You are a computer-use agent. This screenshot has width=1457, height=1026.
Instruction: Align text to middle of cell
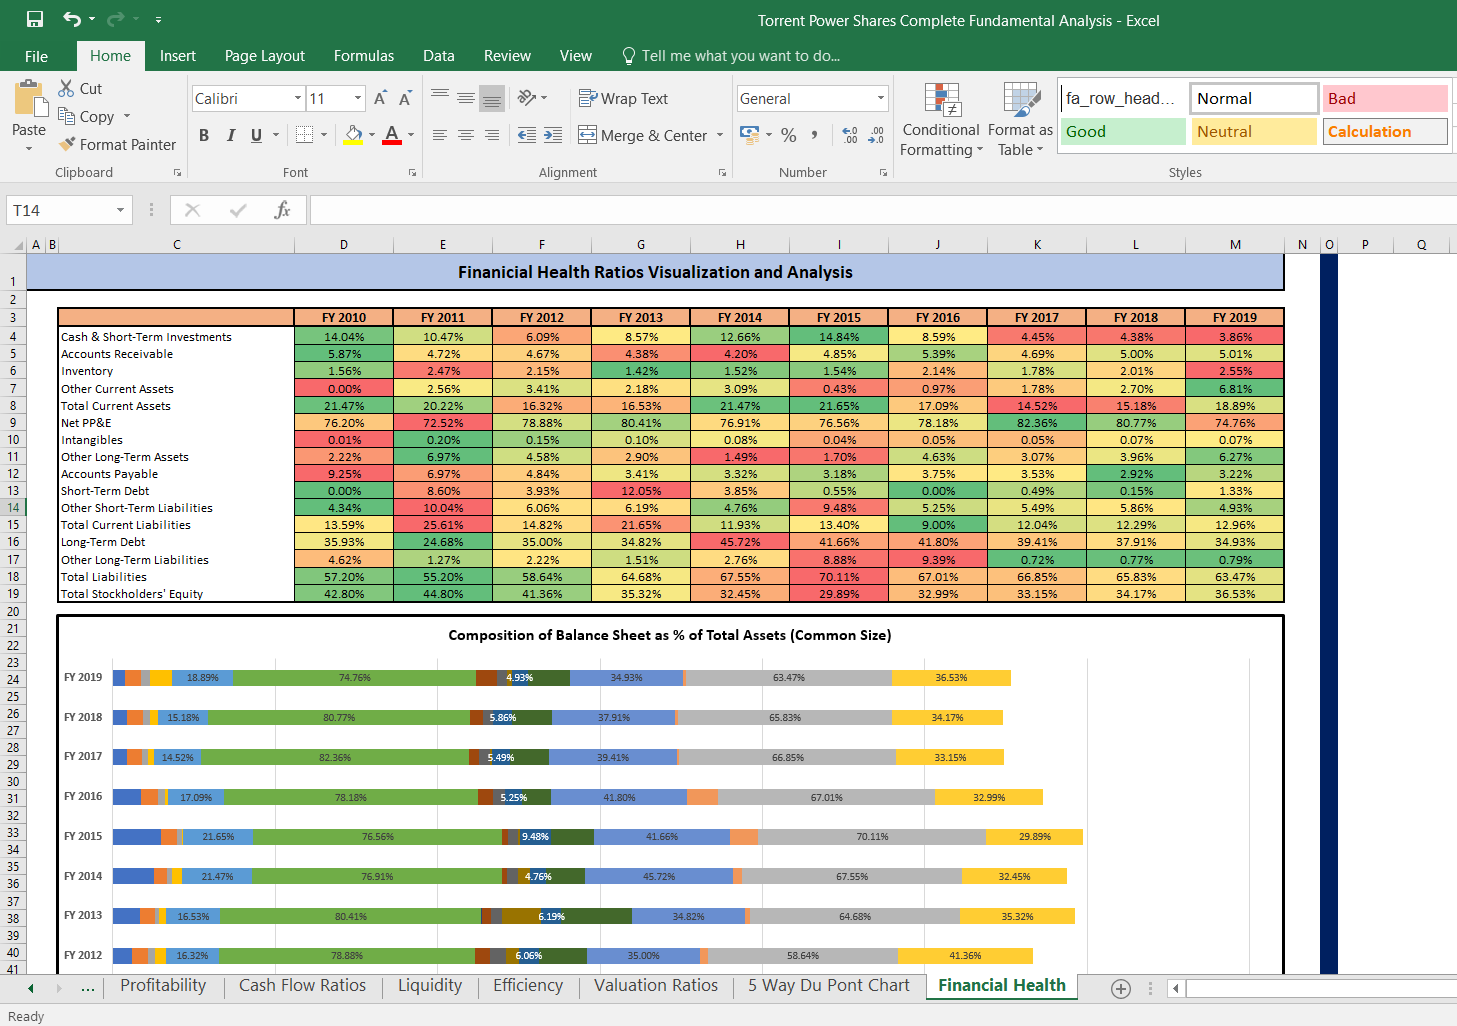[466, 97]
